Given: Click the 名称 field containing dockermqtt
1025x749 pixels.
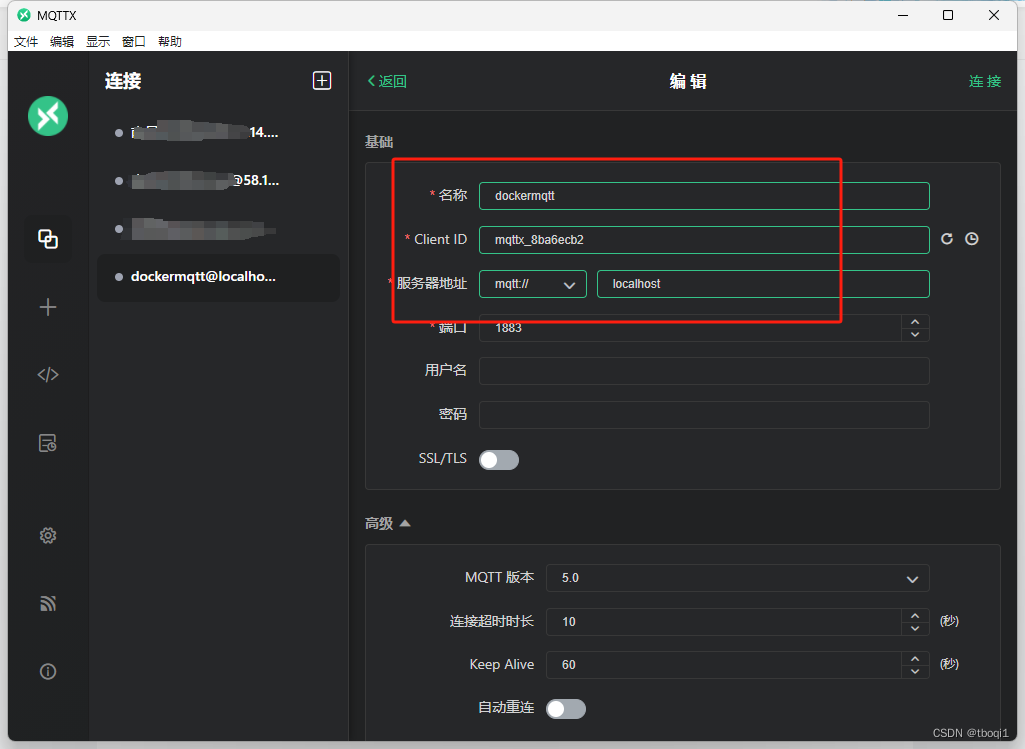Looking at the screenshot, I should (704, 196).
